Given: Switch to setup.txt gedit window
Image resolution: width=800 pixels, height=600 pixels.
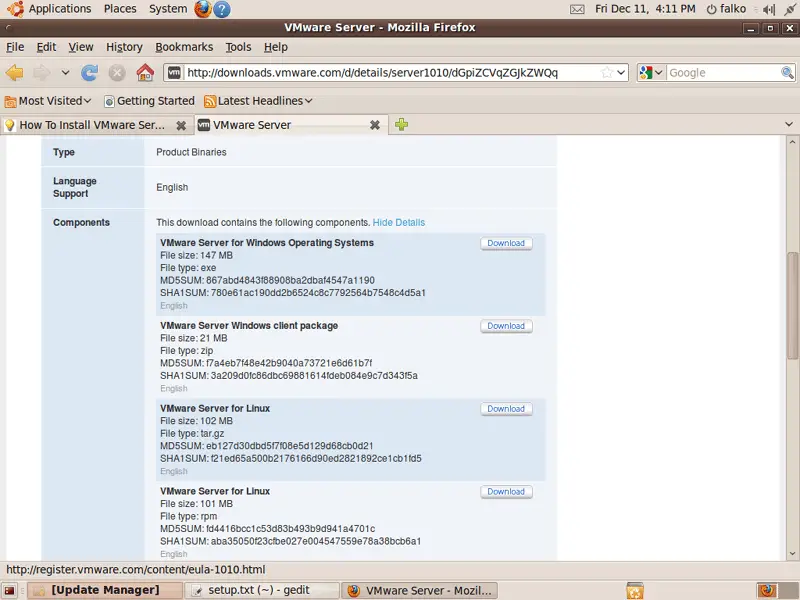Looking at the screenshot, I should click(x=262, y=590).
